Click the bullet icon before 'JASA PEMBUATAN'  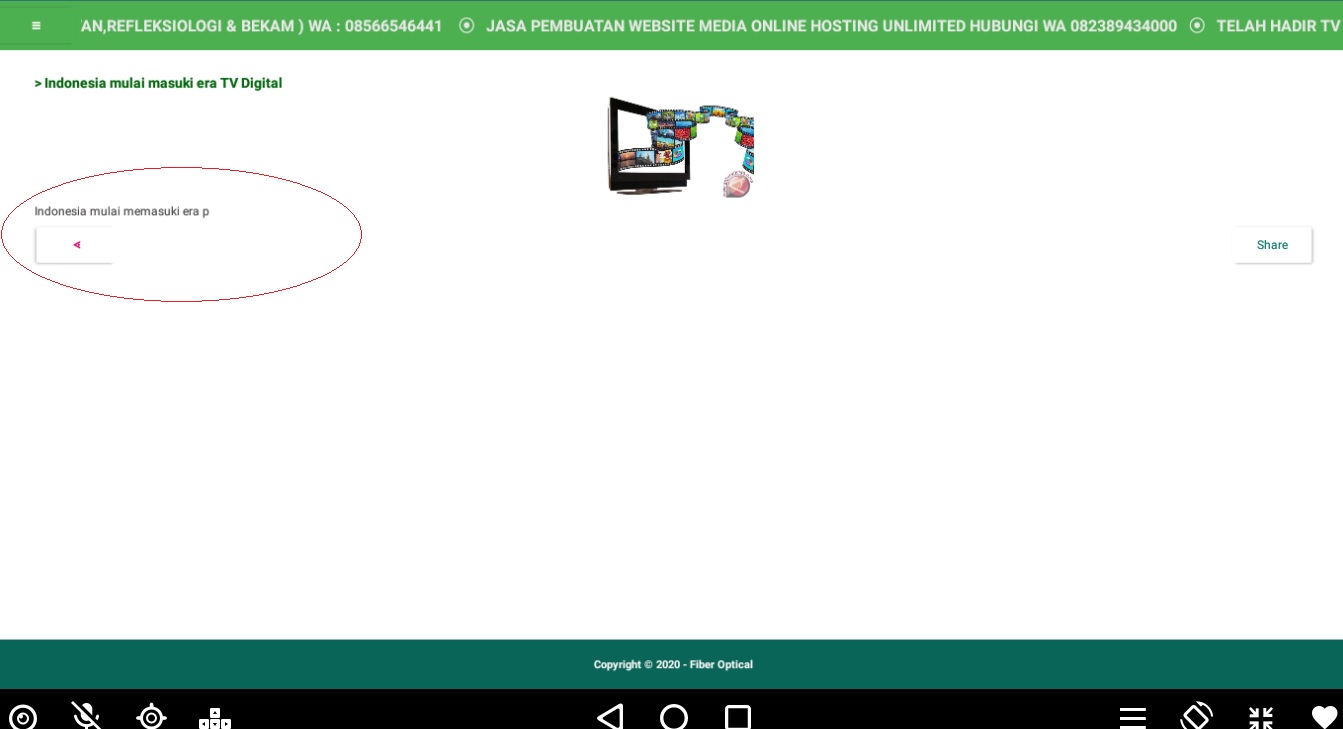(x=466, y=26)
